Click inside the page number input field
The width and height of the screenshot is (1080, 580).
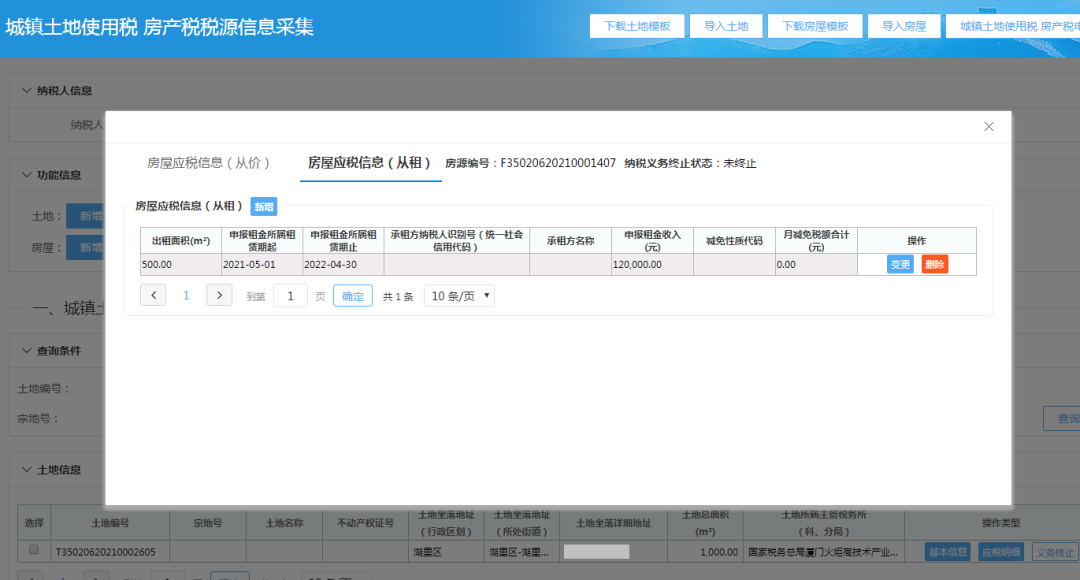tap(290, 295)
